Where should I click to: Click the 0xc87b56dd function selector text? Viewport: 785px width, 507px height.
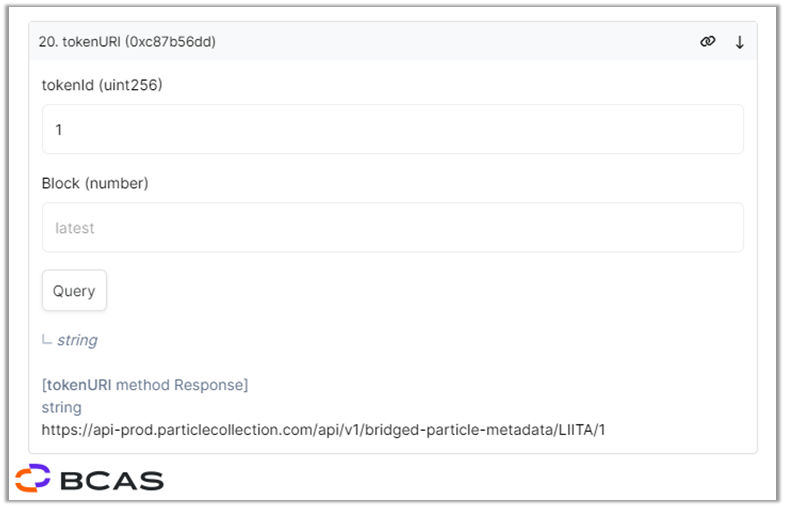(x=170, y=42)
